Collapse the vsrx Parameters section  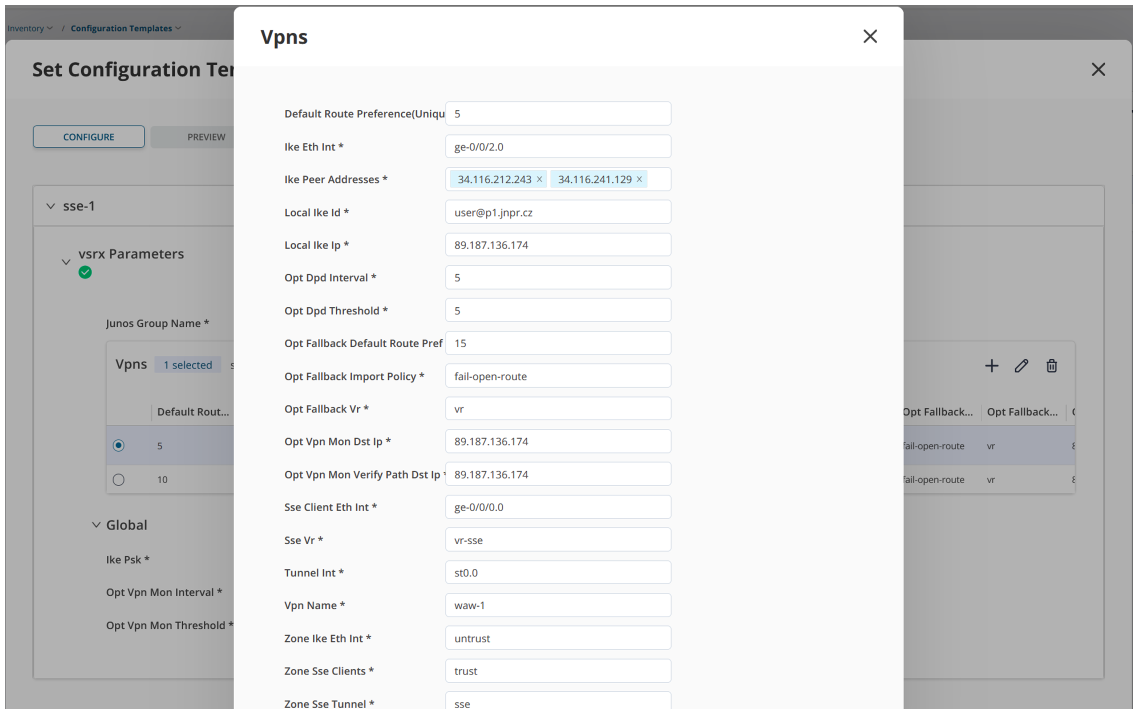pos(66,261)
